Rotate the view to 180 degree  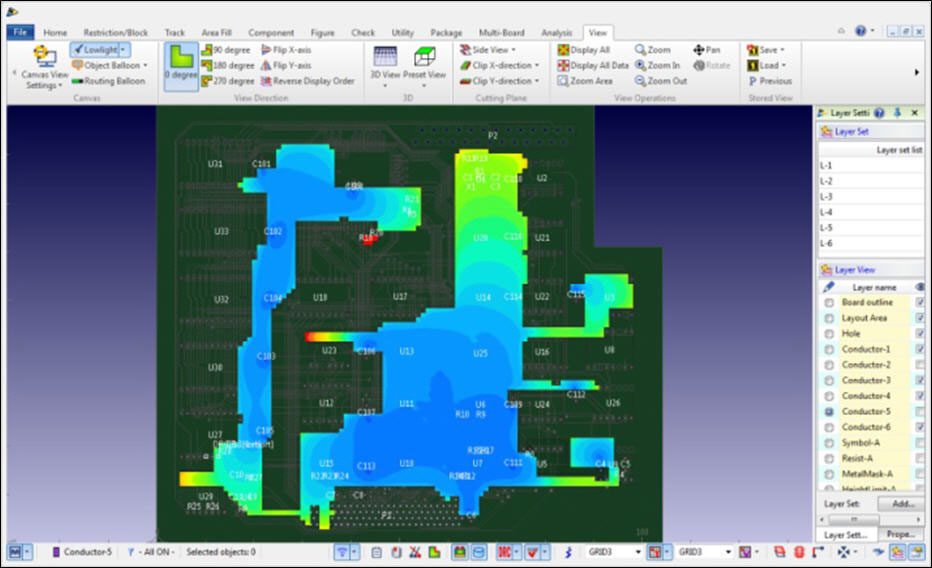228,65
